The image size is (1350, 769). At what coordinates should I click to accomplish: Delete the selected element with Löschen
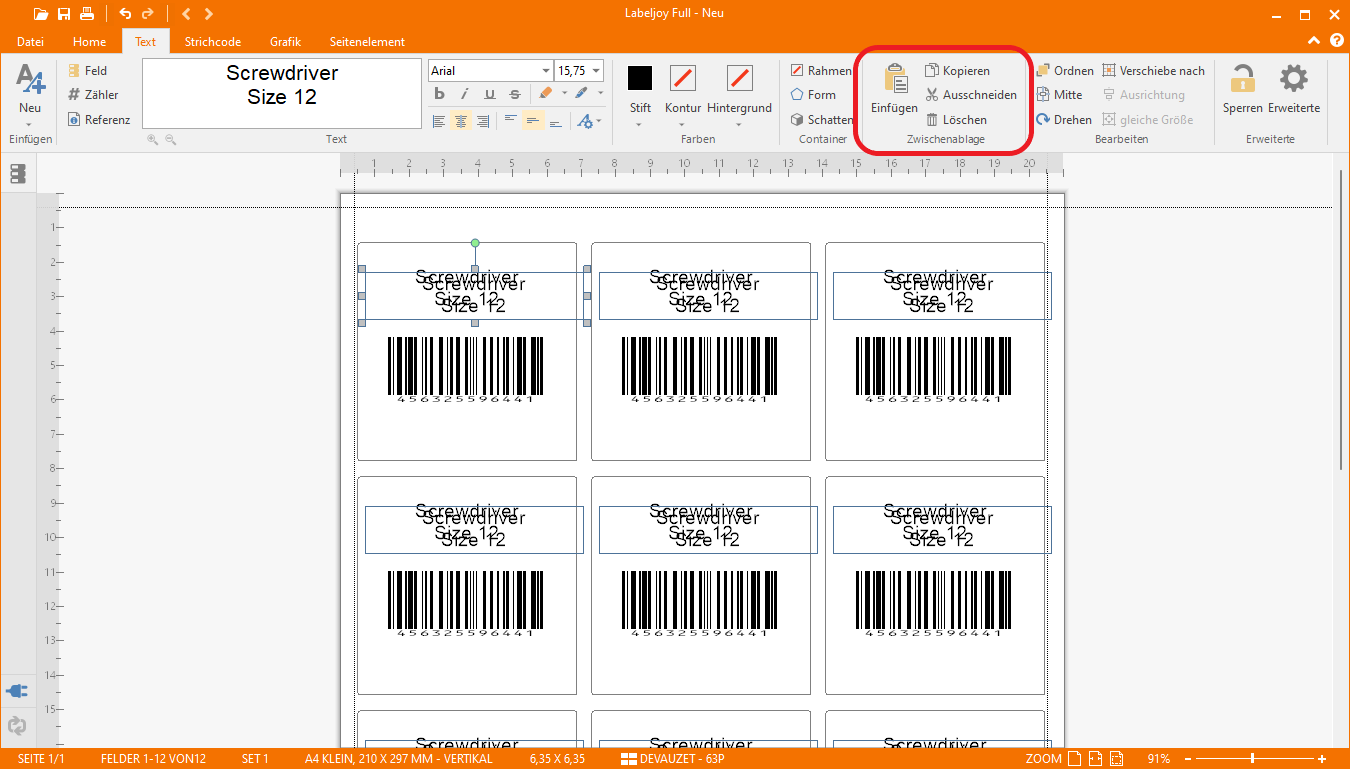click(956, 119)
